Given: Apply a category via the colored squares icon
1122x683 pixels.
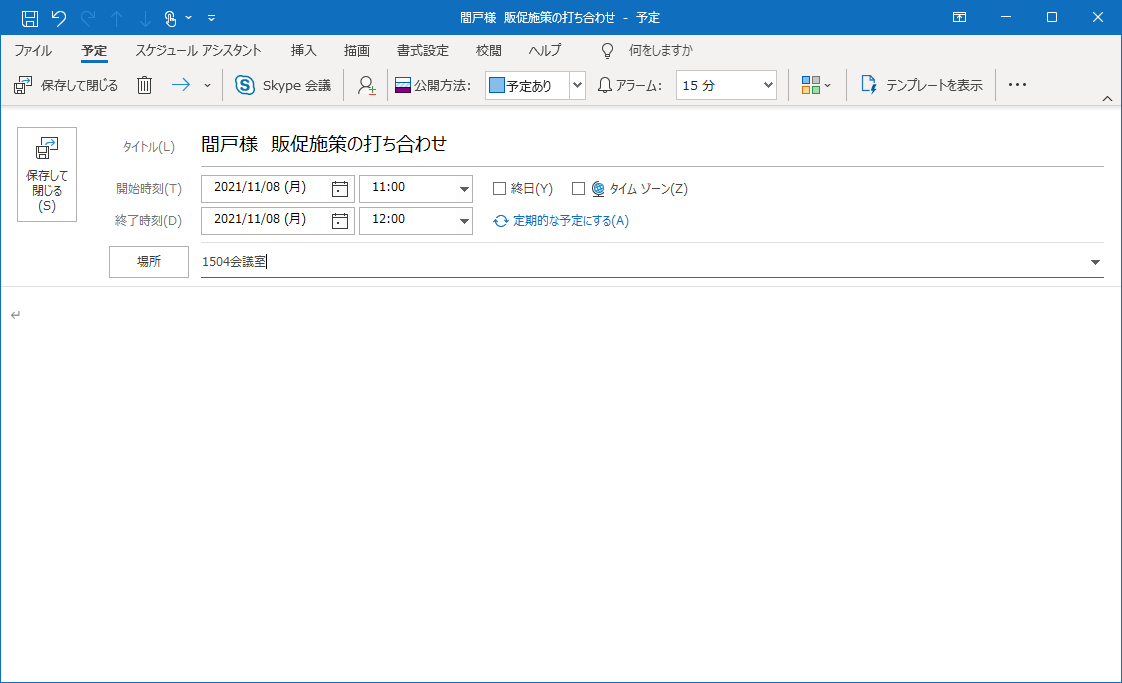Looking at the screenshot, I should 812,85.
